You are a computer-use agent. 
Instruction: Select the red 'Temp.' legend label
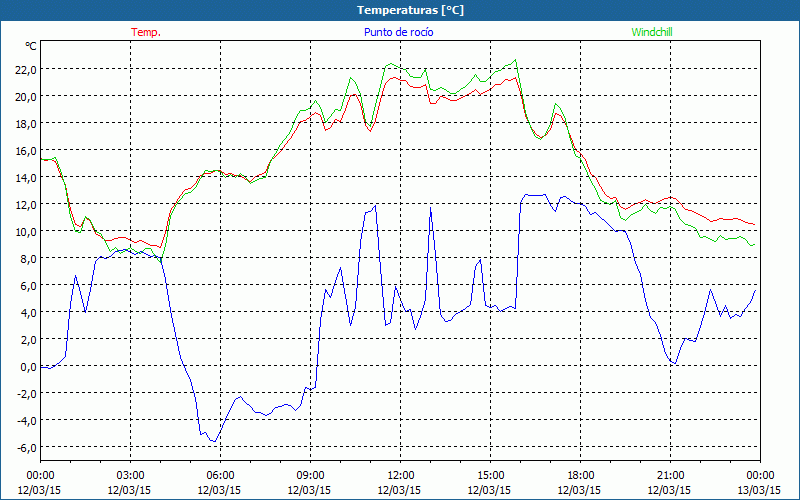[146, 32]
